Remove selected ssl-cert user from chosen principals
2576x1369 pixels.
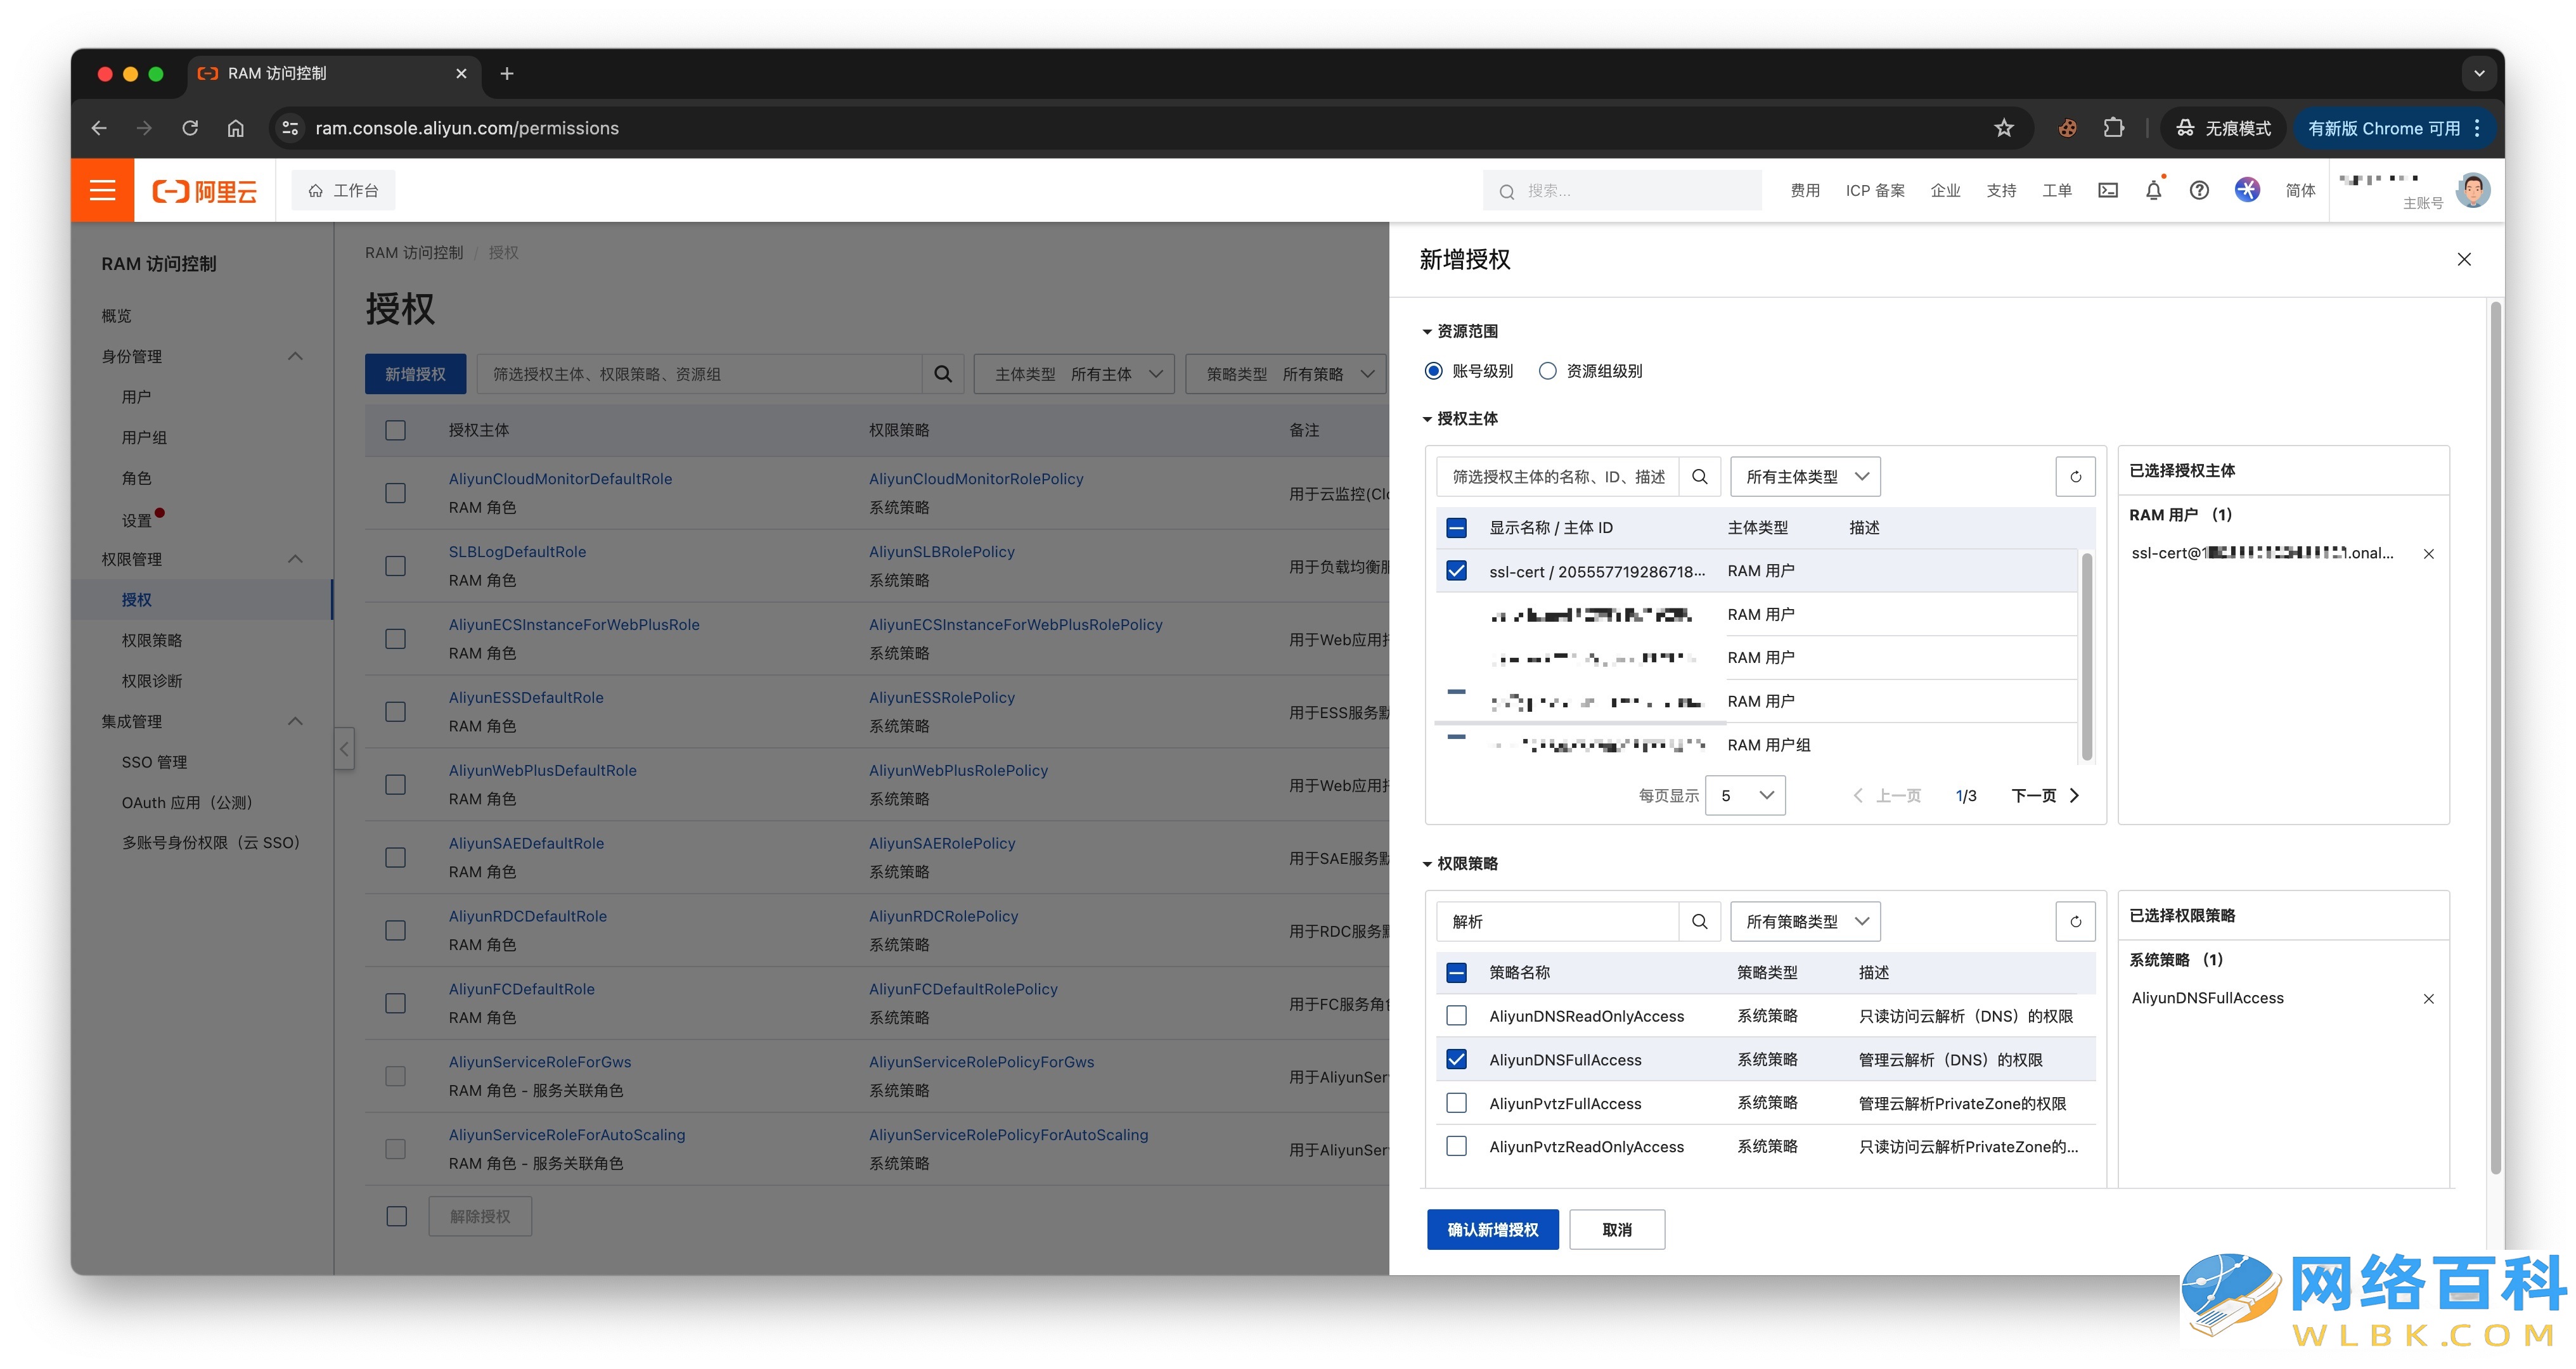(x=2428, y=554)
